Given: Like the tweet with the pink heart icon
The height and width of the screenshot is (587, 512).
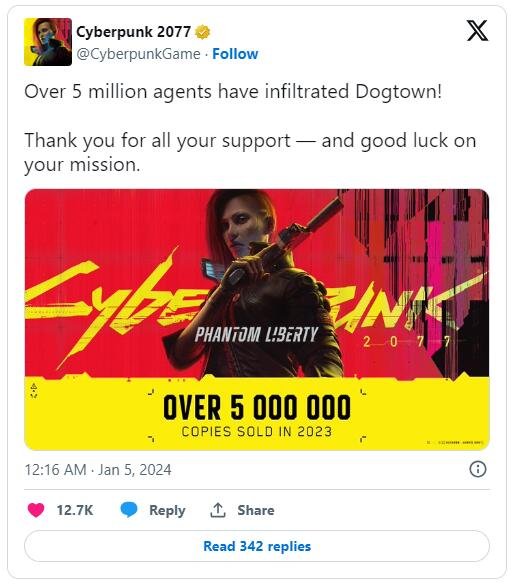Looking at the screenshot, I should tap(36, 510).
